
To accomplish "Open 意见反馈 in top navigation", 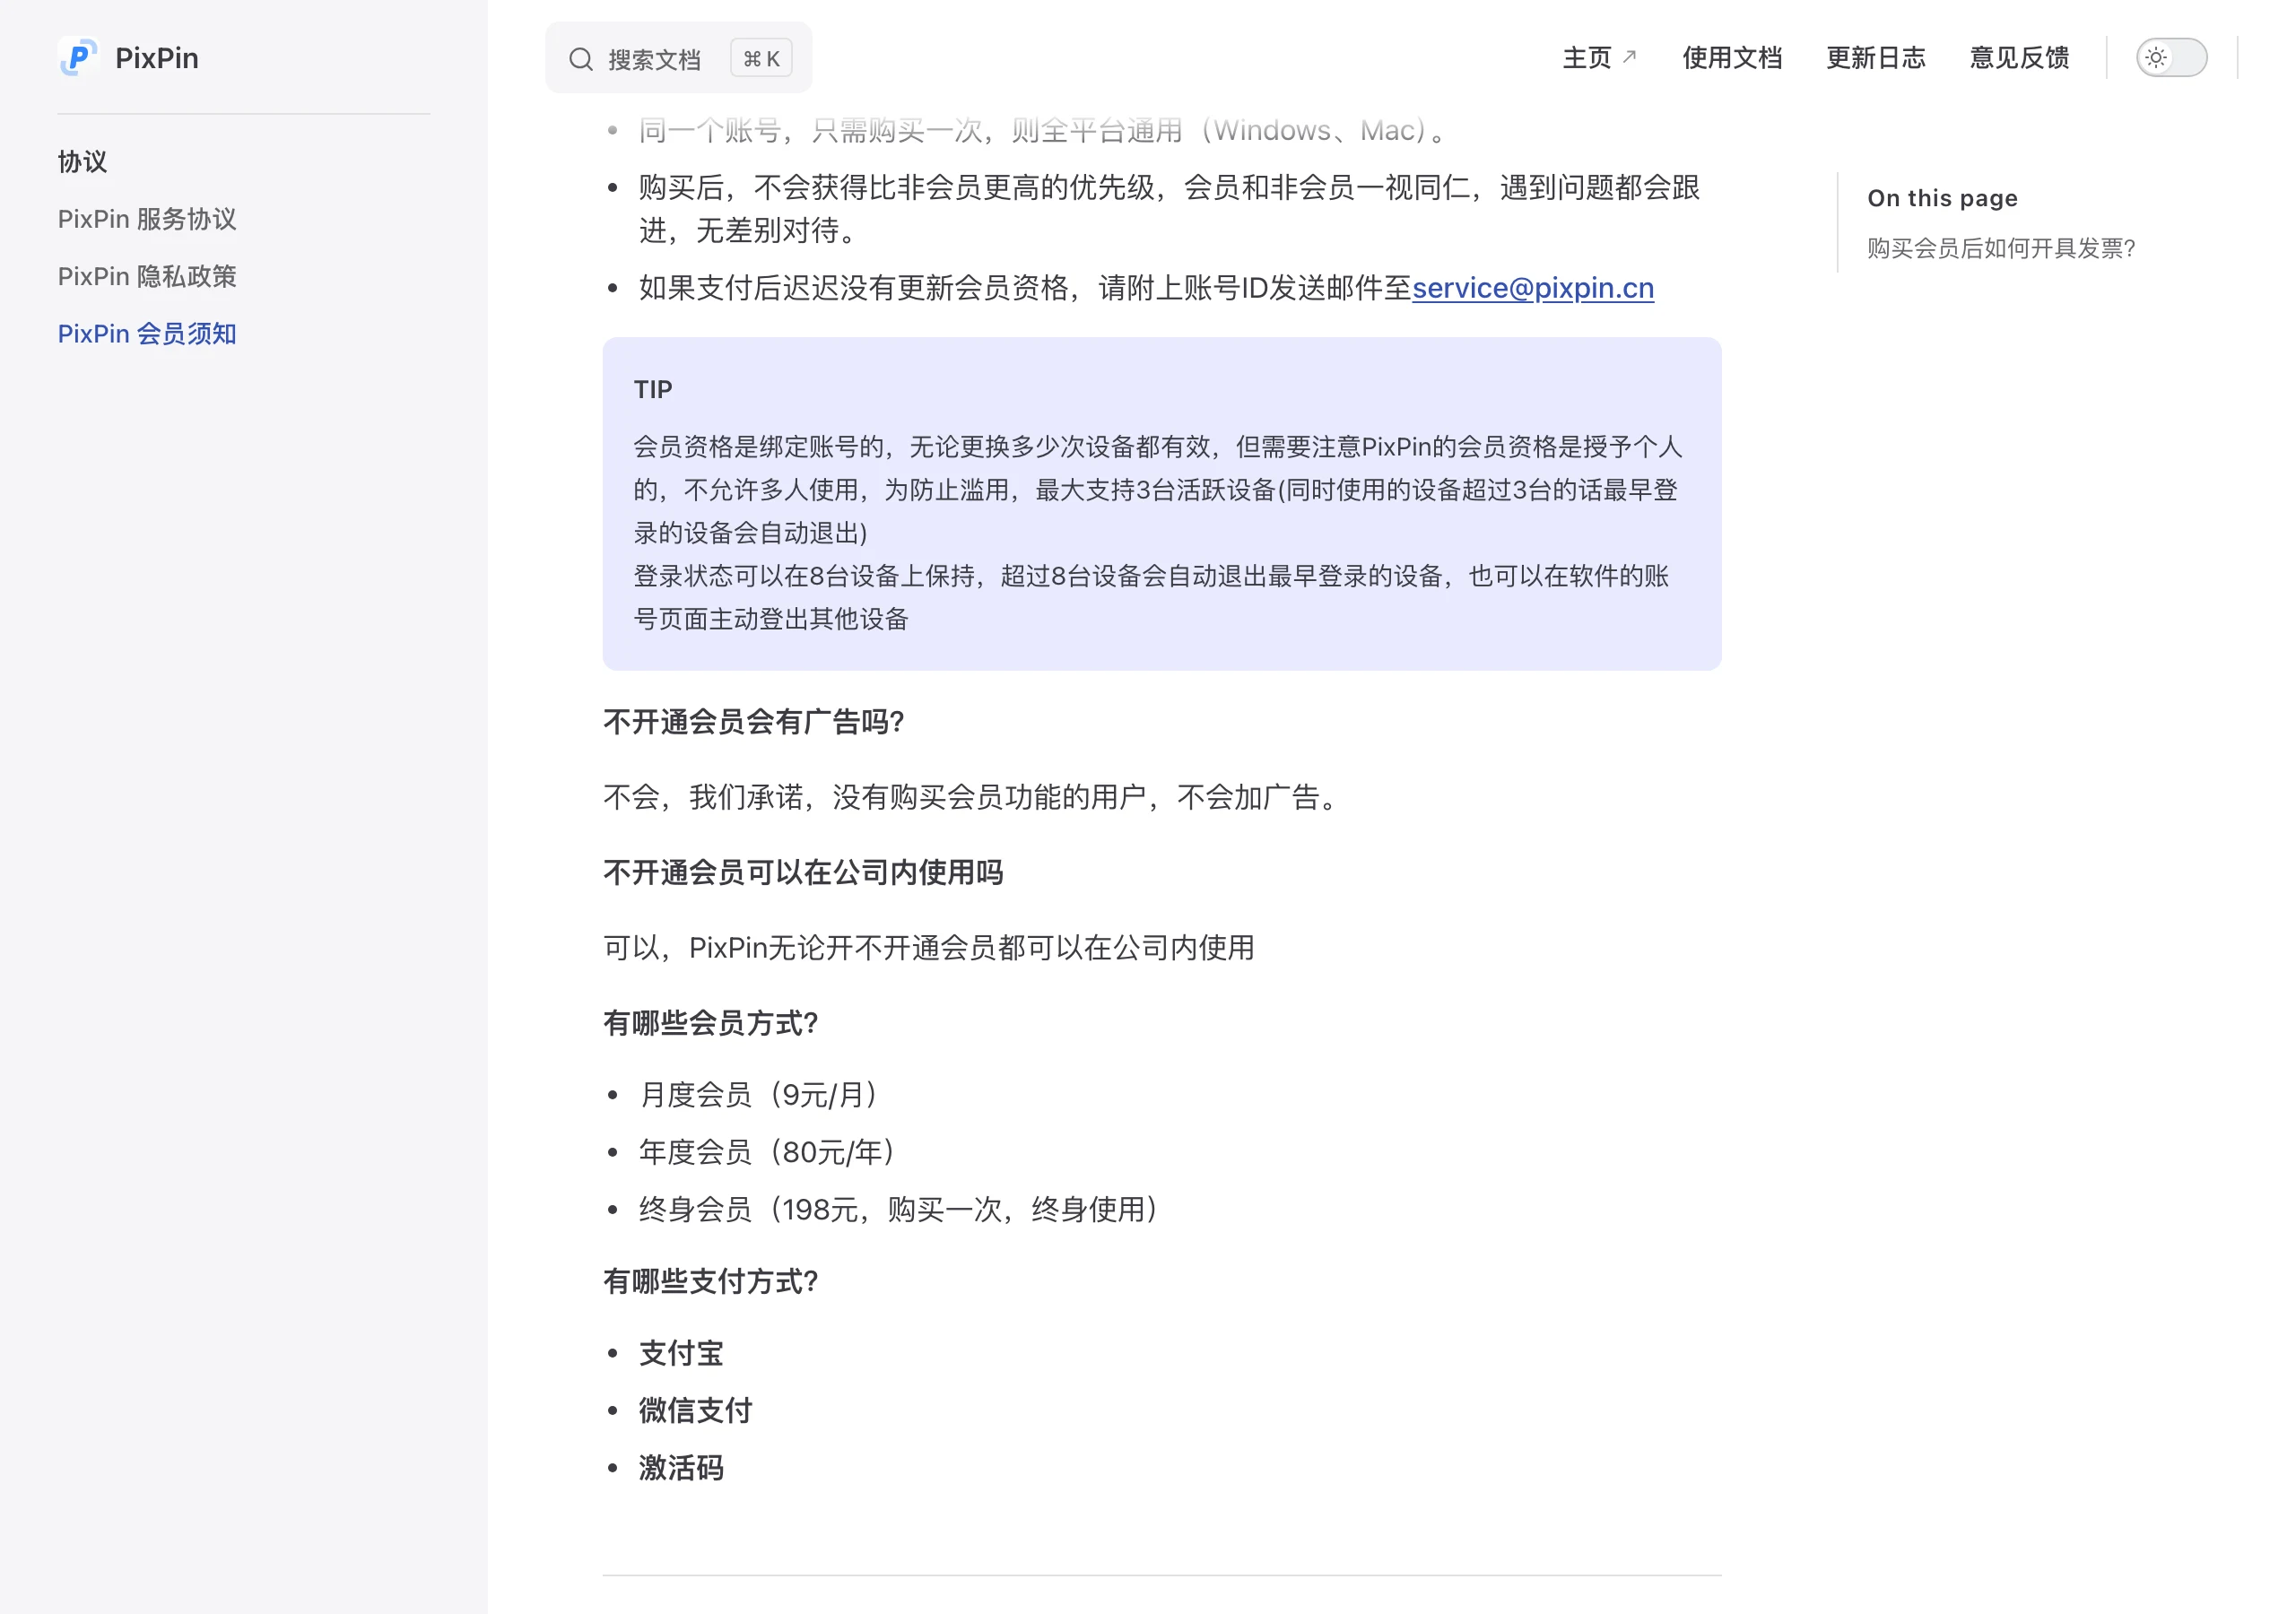I will [2019, 57].
